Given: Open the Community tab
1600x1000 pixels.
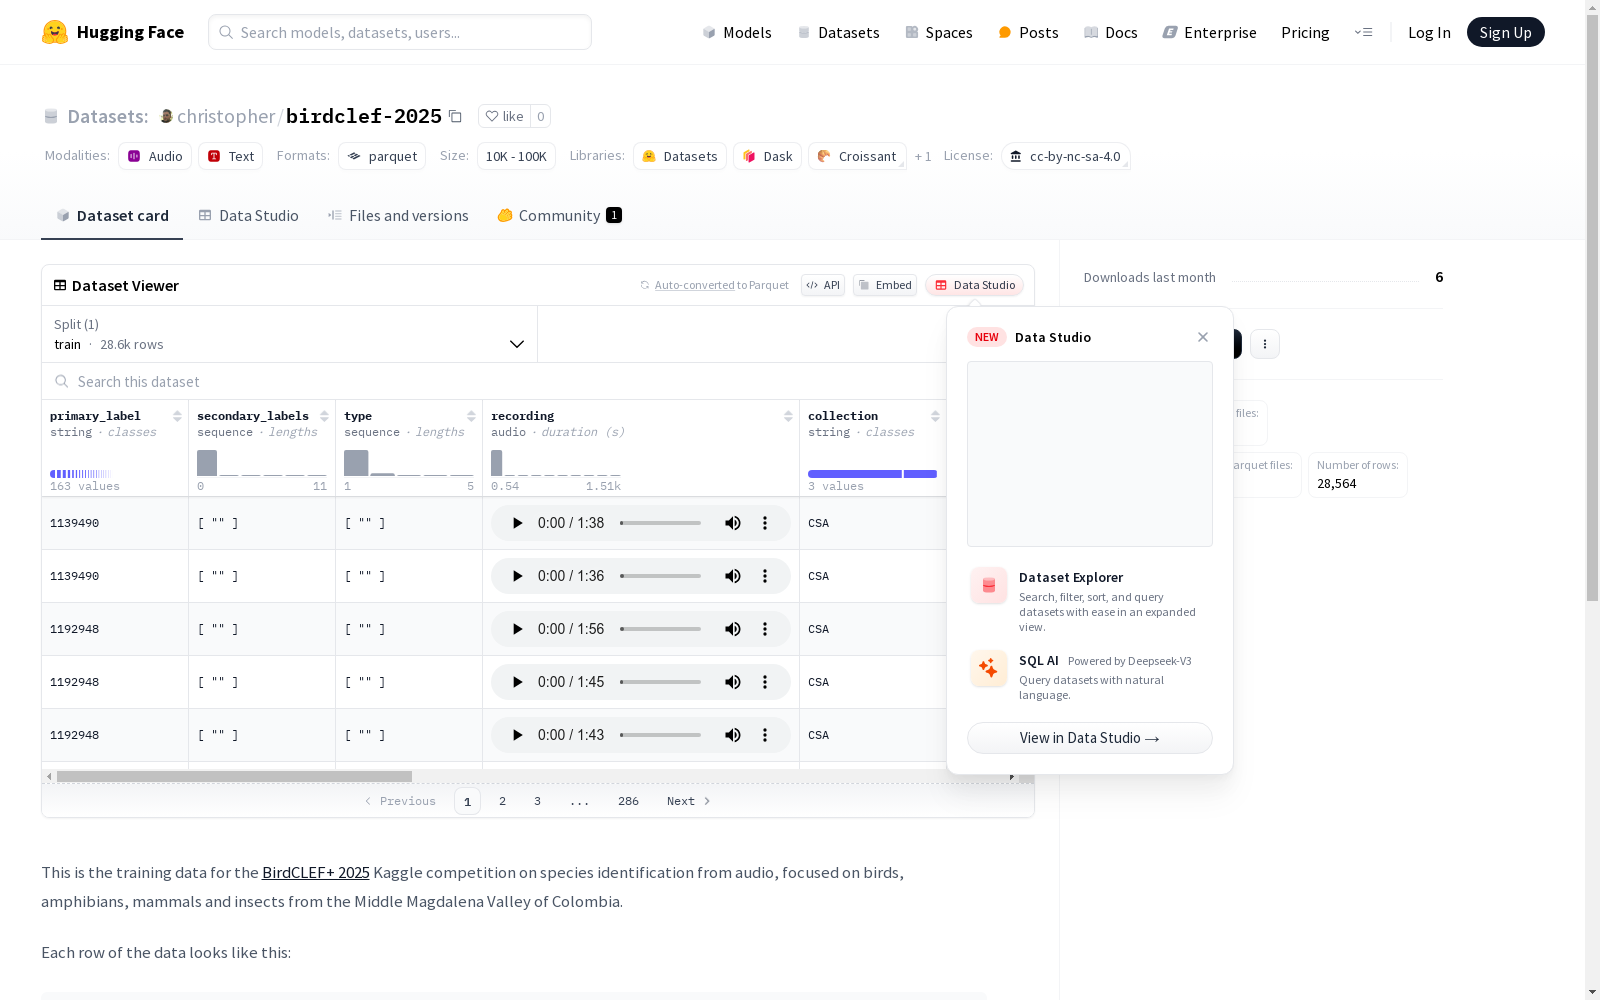Looking at the screenshot, I should pyautogui.click(x=559, y=216).
